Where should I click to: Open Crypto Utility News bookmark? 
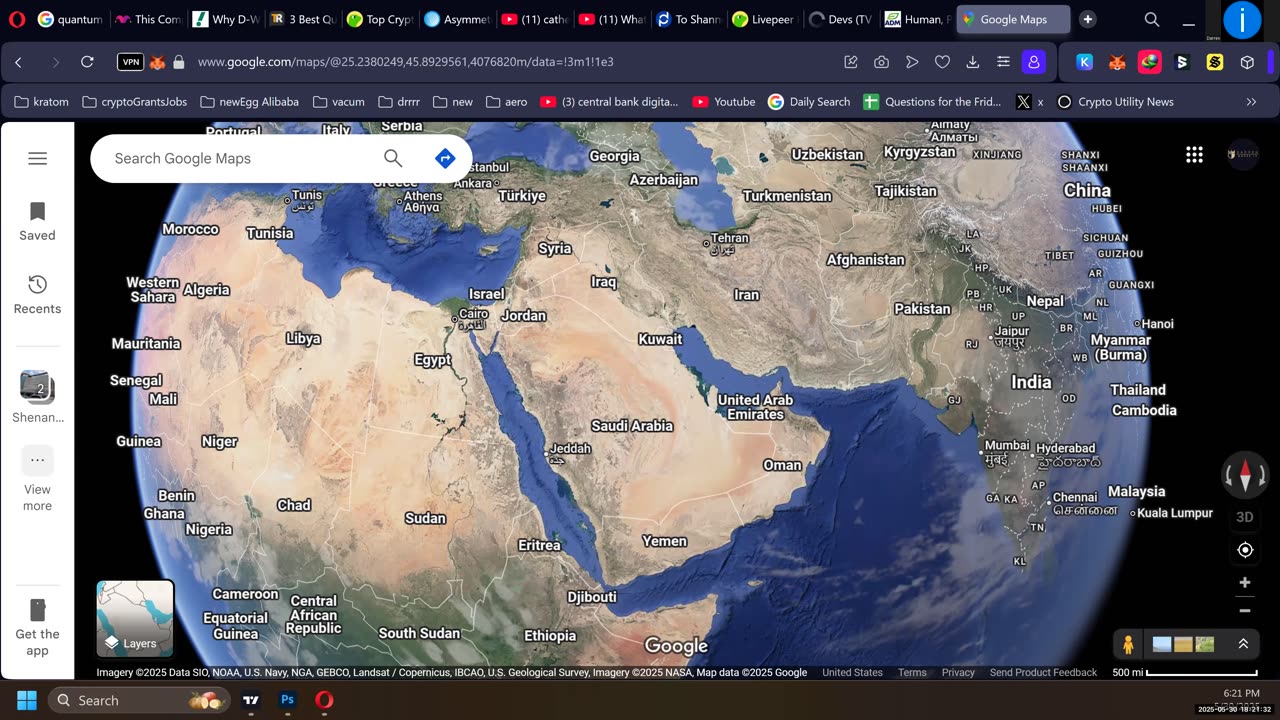[1115, 101]
